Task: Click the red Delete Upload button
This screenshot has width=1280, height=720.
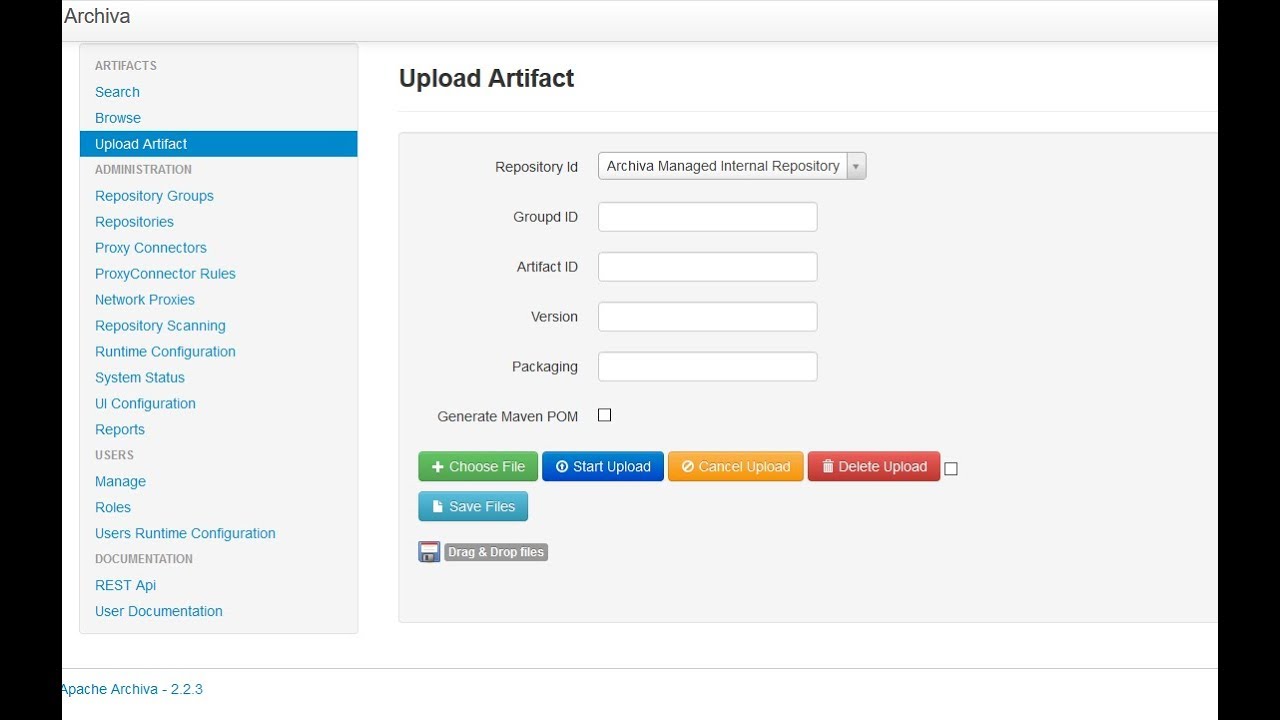Action: 874,466
